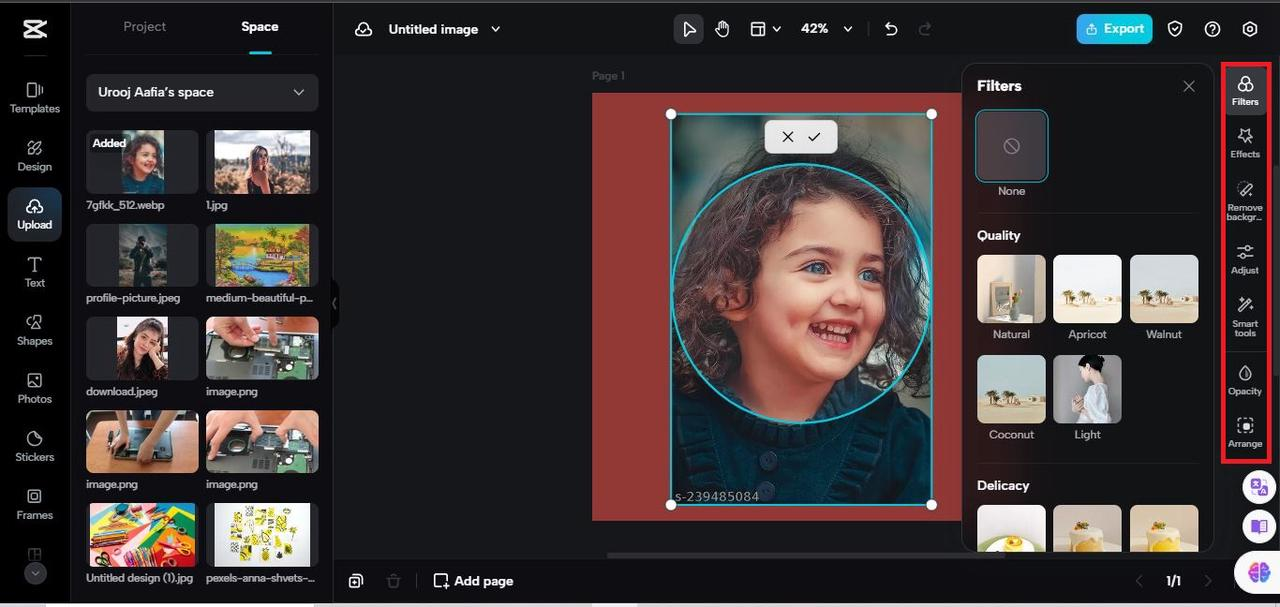Select the Untitled design (1).jpg thumbnail
The image size is (1280, 607).
(142, 535)
